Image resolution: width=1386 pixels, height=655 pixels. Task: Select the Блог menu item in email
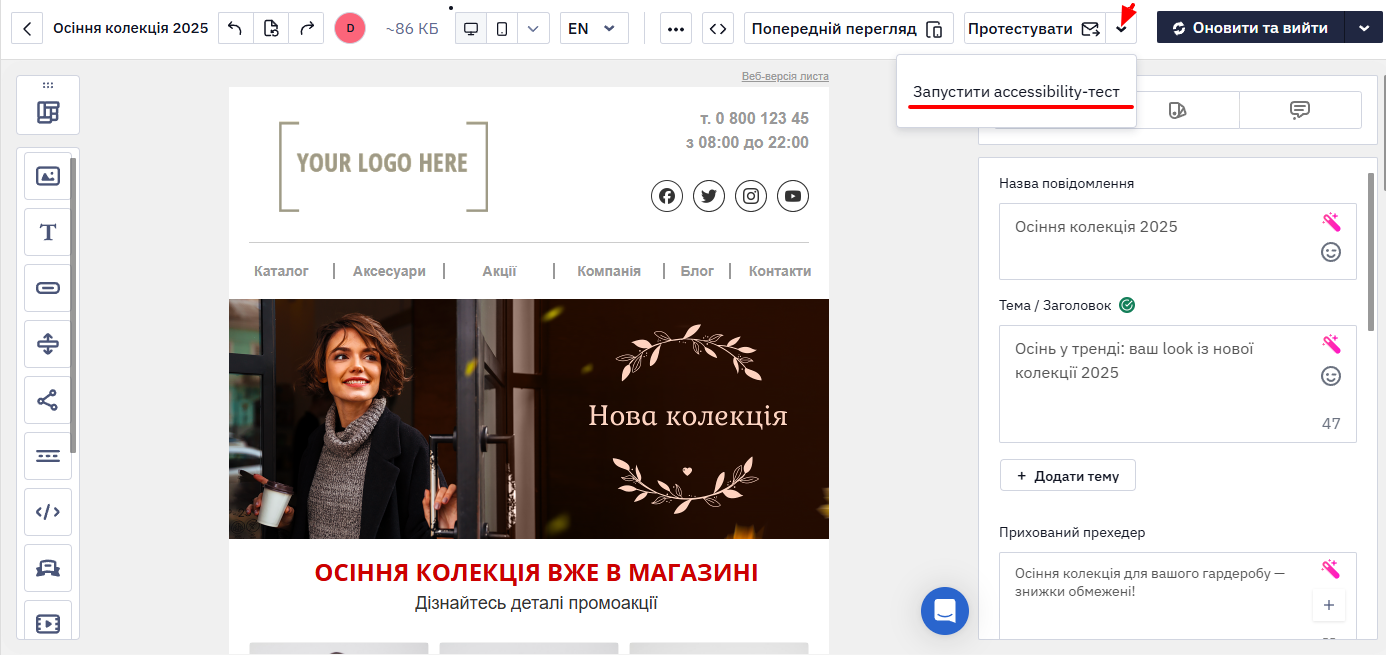pyautogui.click(x=698, y=271)
